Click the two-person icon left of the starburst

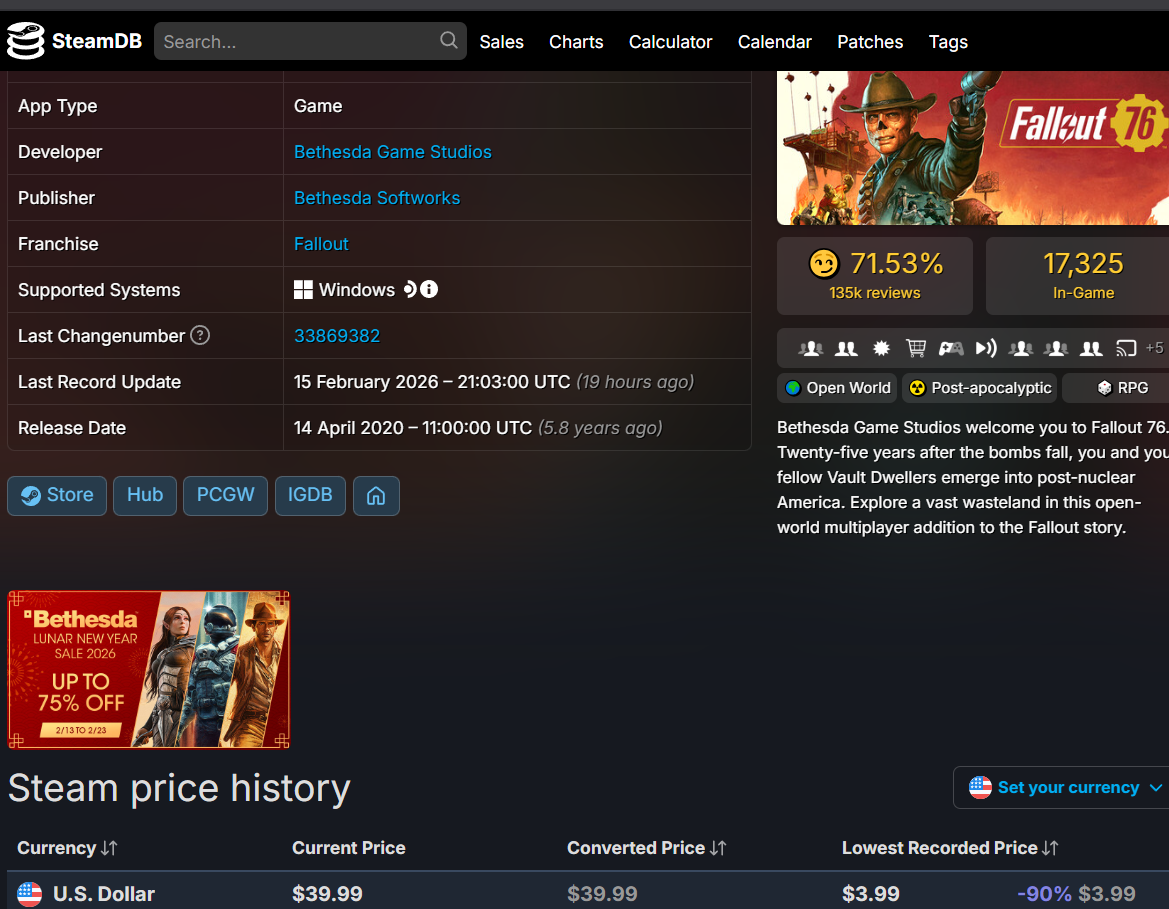point(846,348)
